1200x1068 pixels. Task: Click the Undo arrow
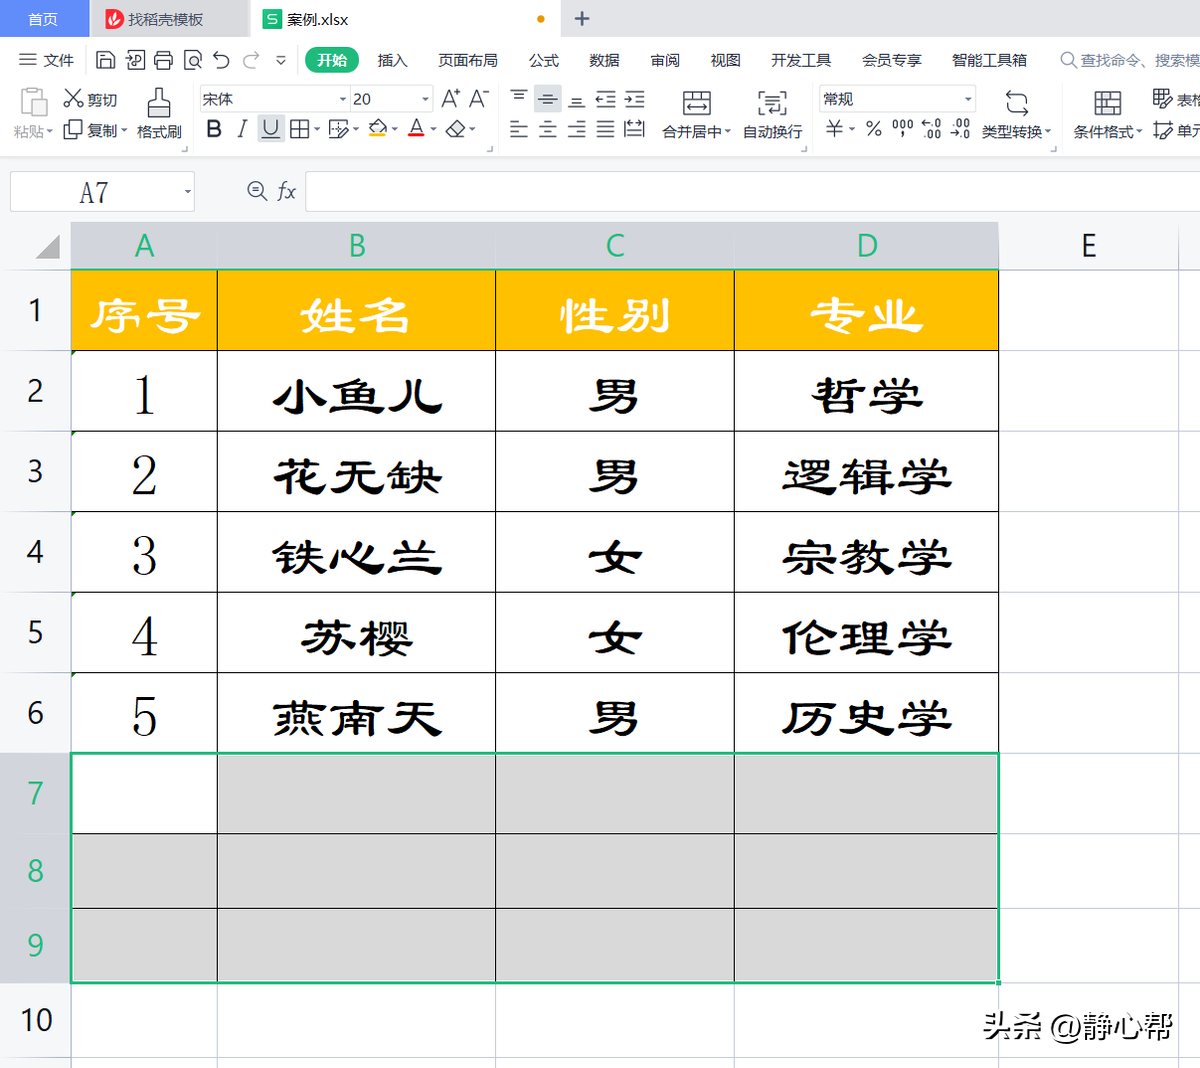click(221, 60)
